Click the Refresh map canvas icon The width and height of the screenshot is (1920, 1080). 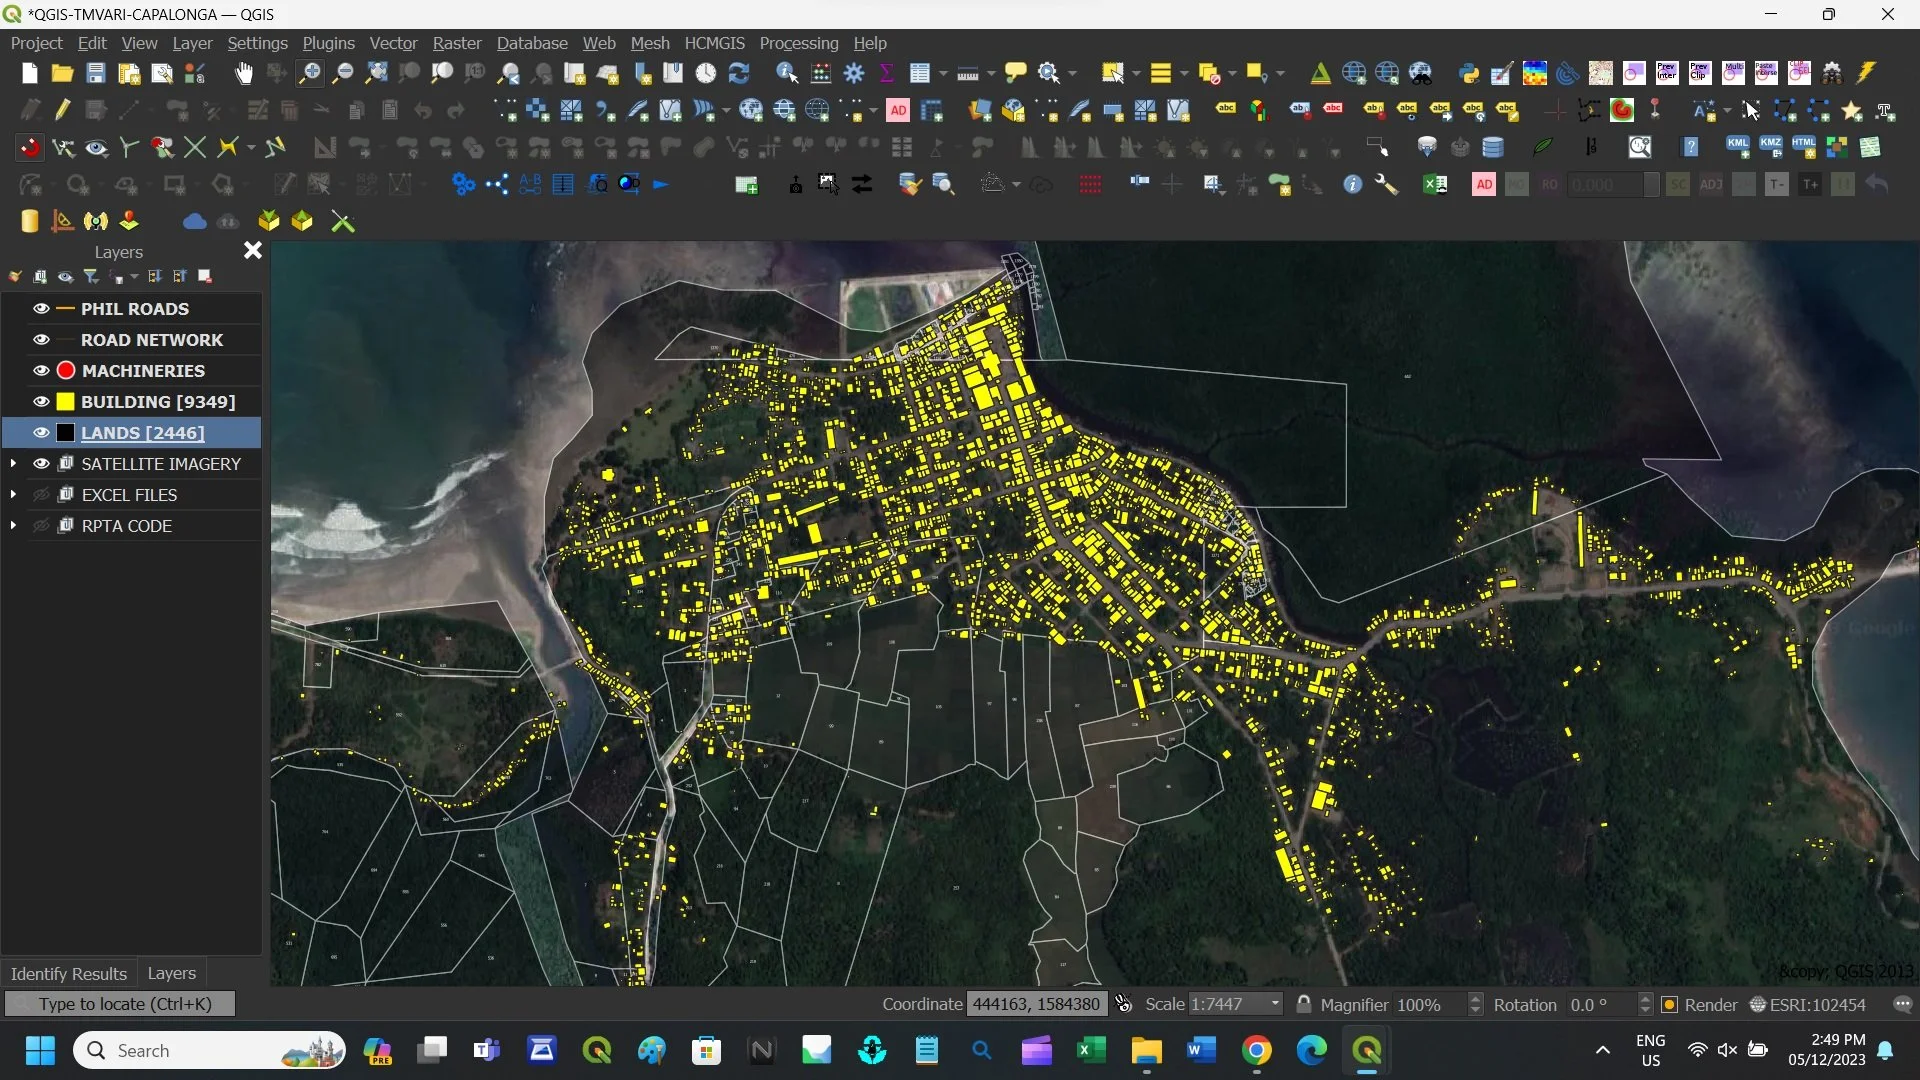(x=739, y=73)
